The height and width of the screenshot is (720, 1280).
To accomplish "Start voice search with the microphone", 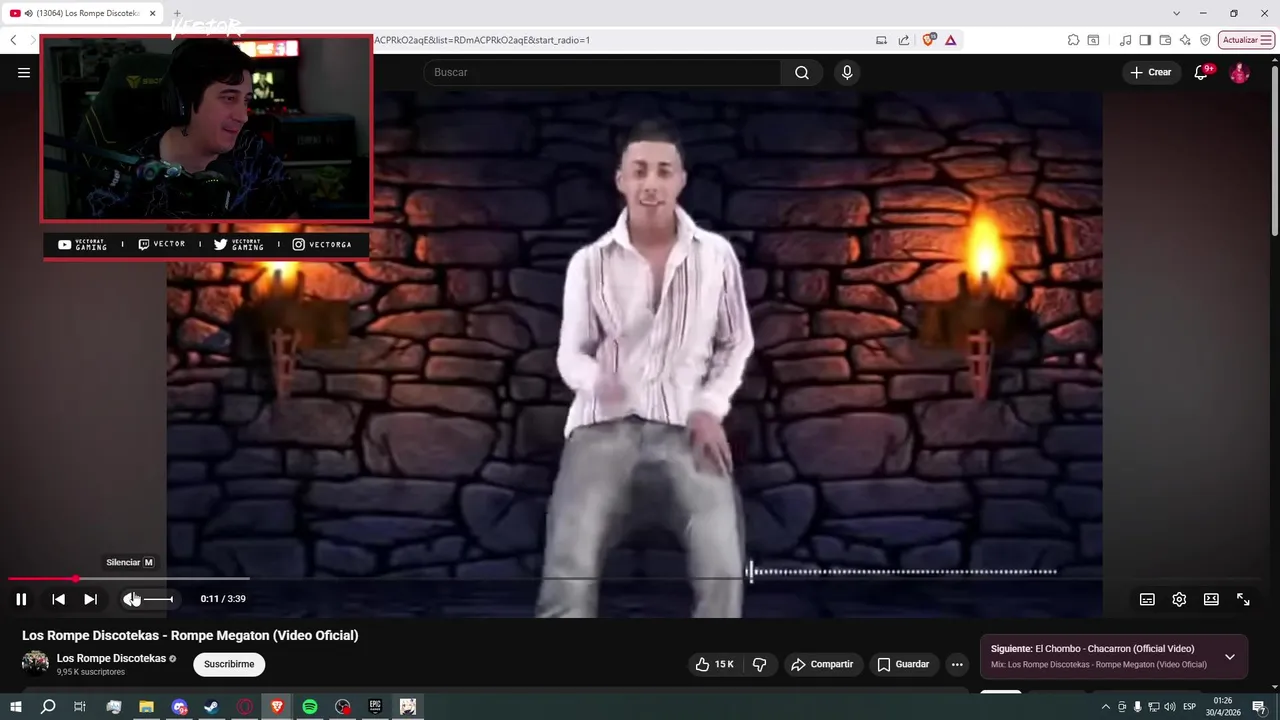I will coord(847,72).
